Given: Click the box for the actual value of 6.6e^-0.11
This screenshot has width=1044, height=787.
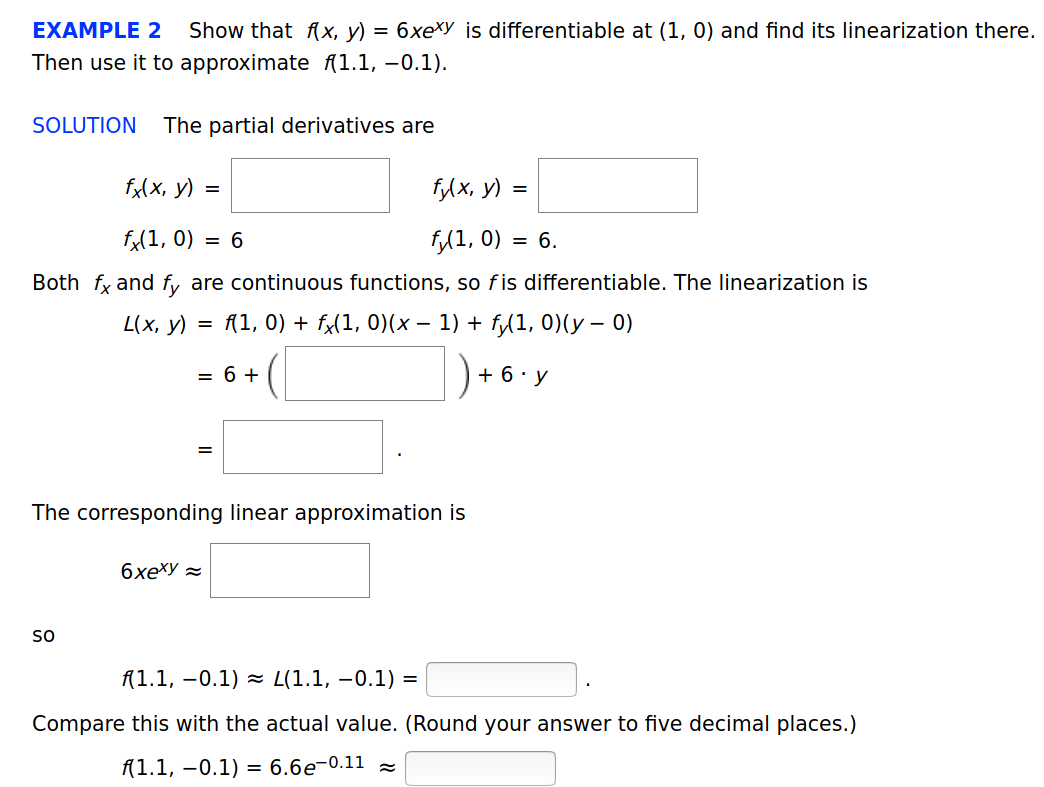Looking at the screenshot, I should (480, 768).
